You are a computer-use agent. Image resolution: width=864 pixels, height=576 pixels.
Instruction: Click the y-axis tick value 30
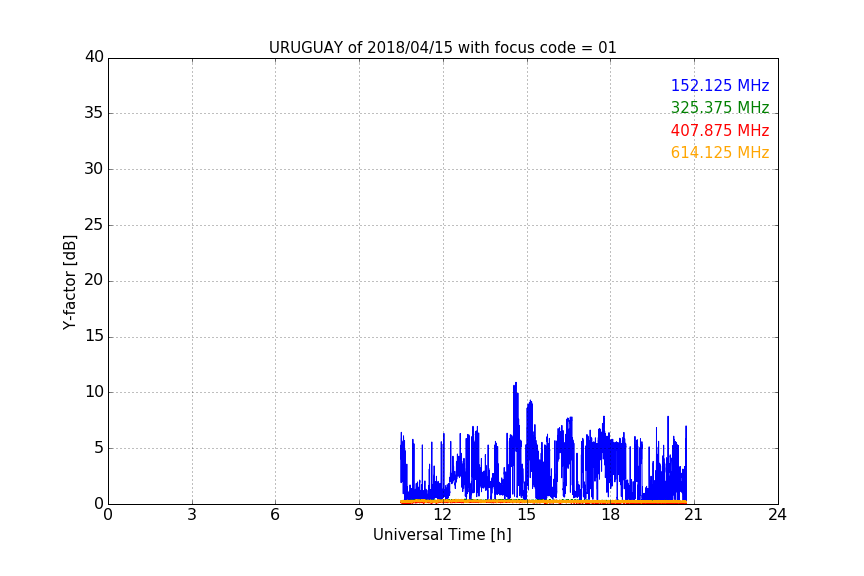[94, 169]
